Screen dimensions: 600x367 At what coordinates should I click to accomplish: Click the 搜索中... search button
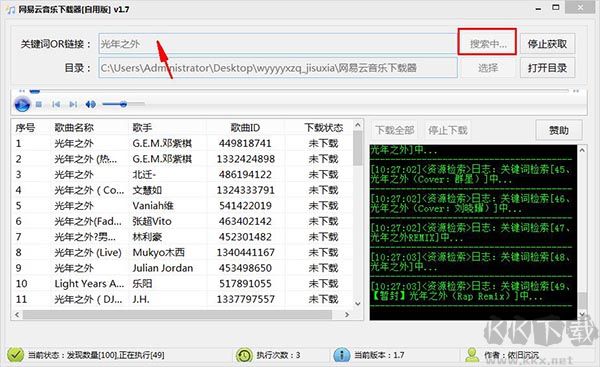tap(488, 44)
